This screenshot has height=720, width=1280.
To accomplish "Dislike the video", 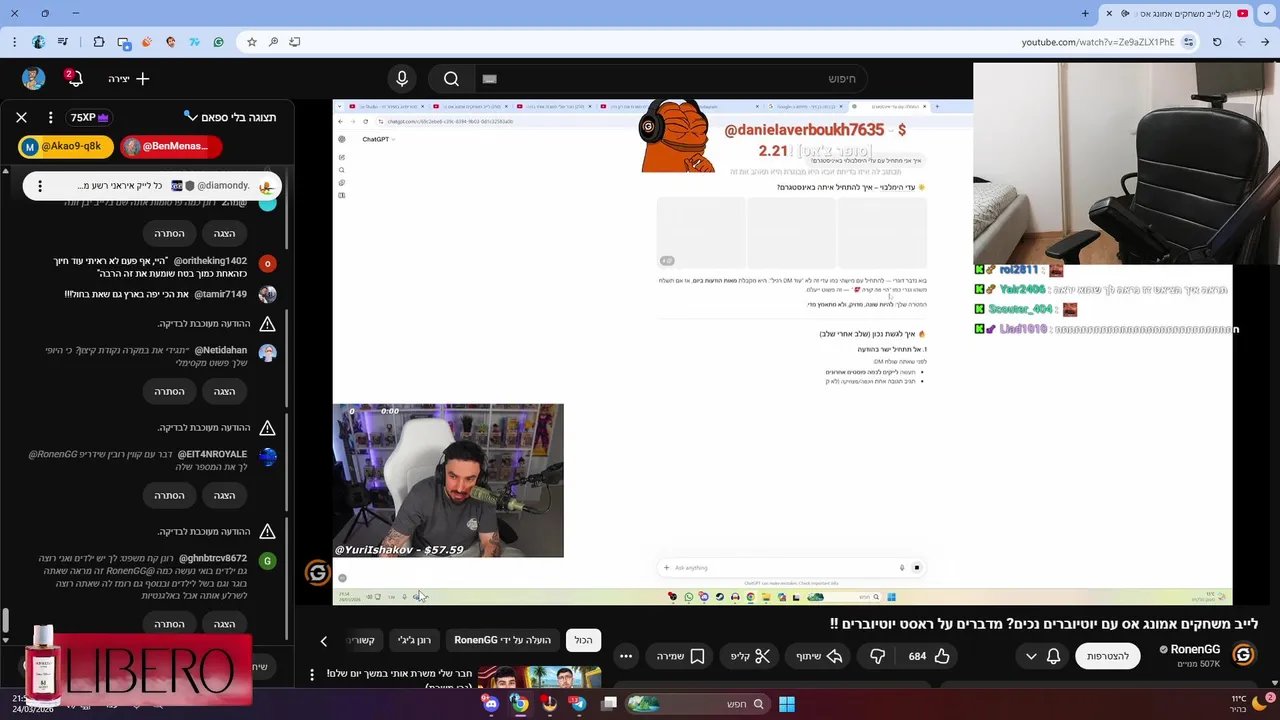I will tap(877, 656).
